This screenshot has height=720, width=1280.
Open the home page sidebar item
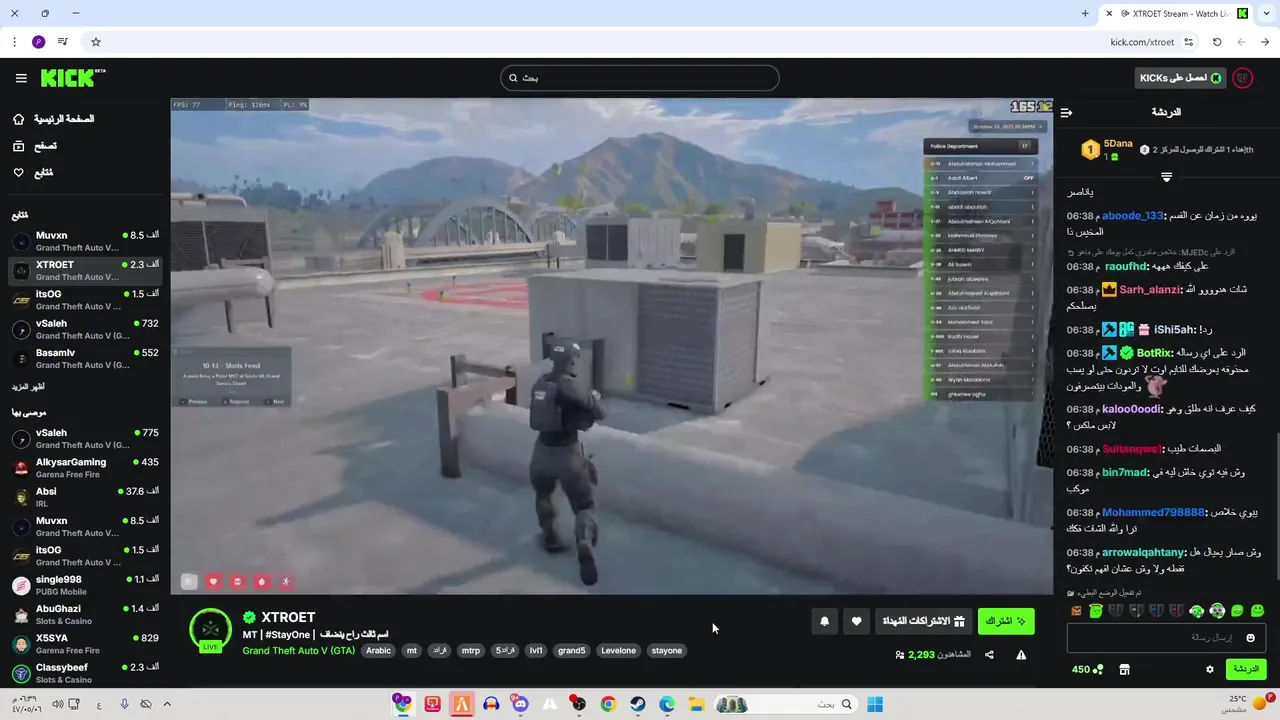53,119
